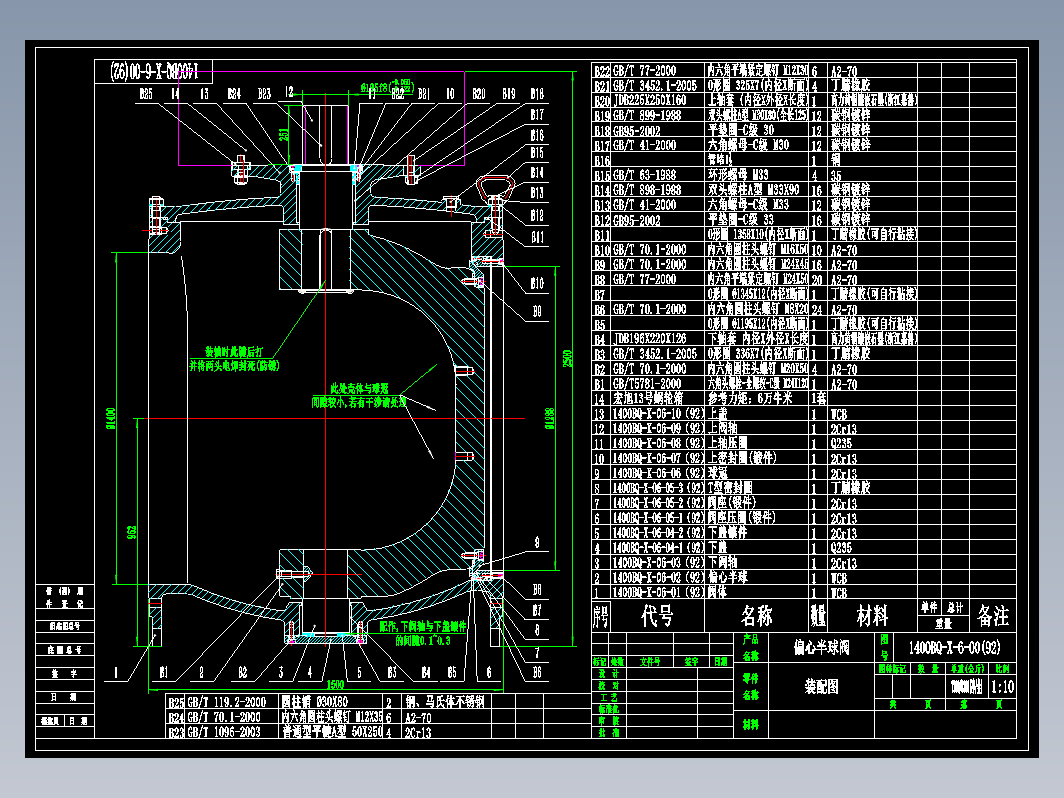This screenshot has width=1064, height=798.
Task: Select the 材料 column header
Action: coord(872,615)
